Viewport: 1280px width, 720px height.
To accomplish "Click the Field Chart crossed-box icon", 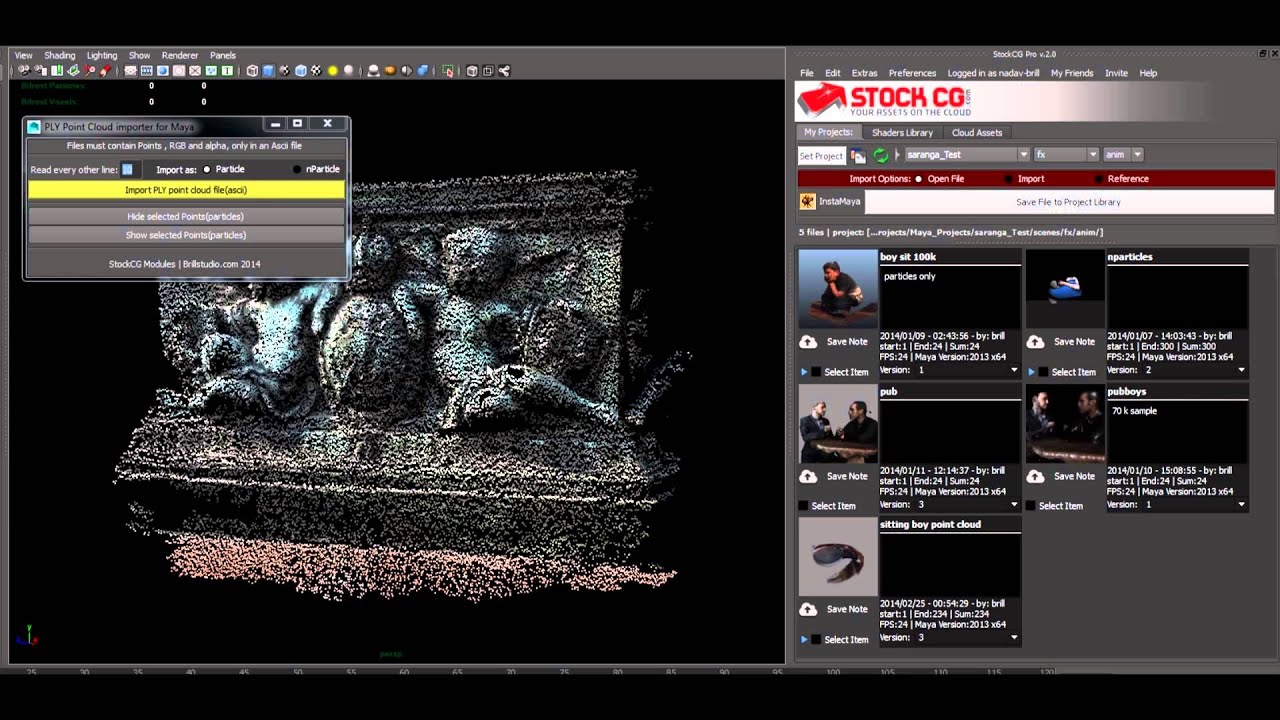I will pos(195,71).
